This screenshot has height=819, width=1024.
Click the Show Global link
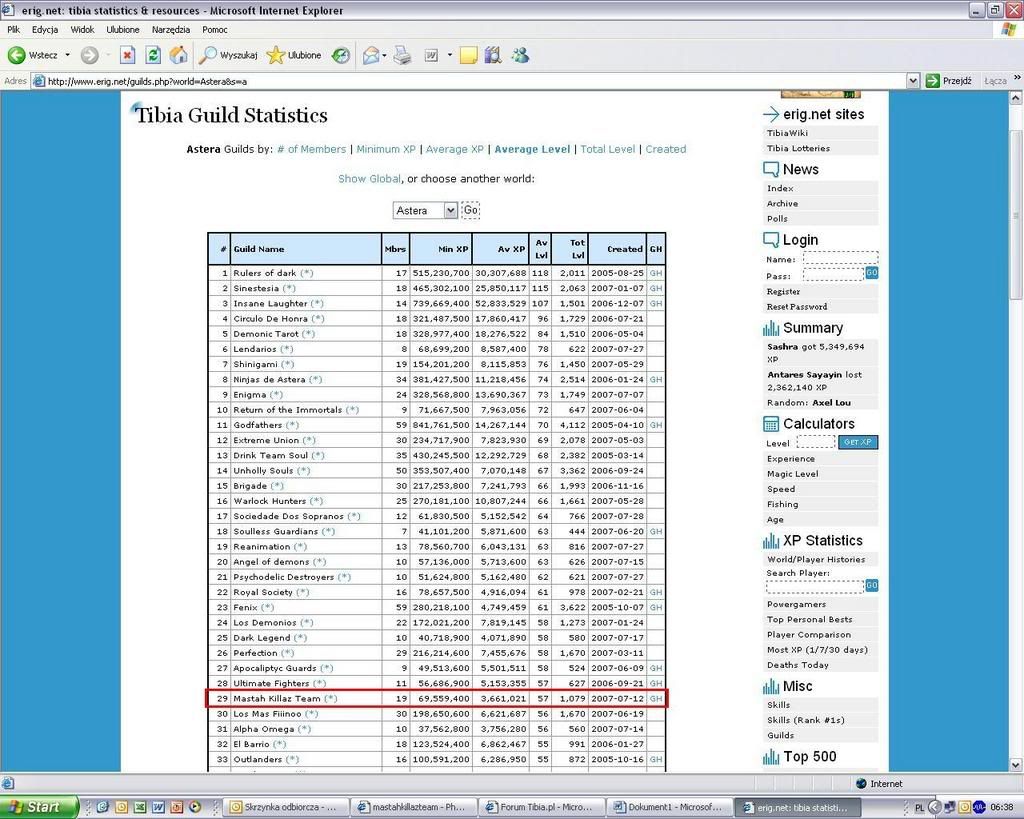(x=370, y=178)
